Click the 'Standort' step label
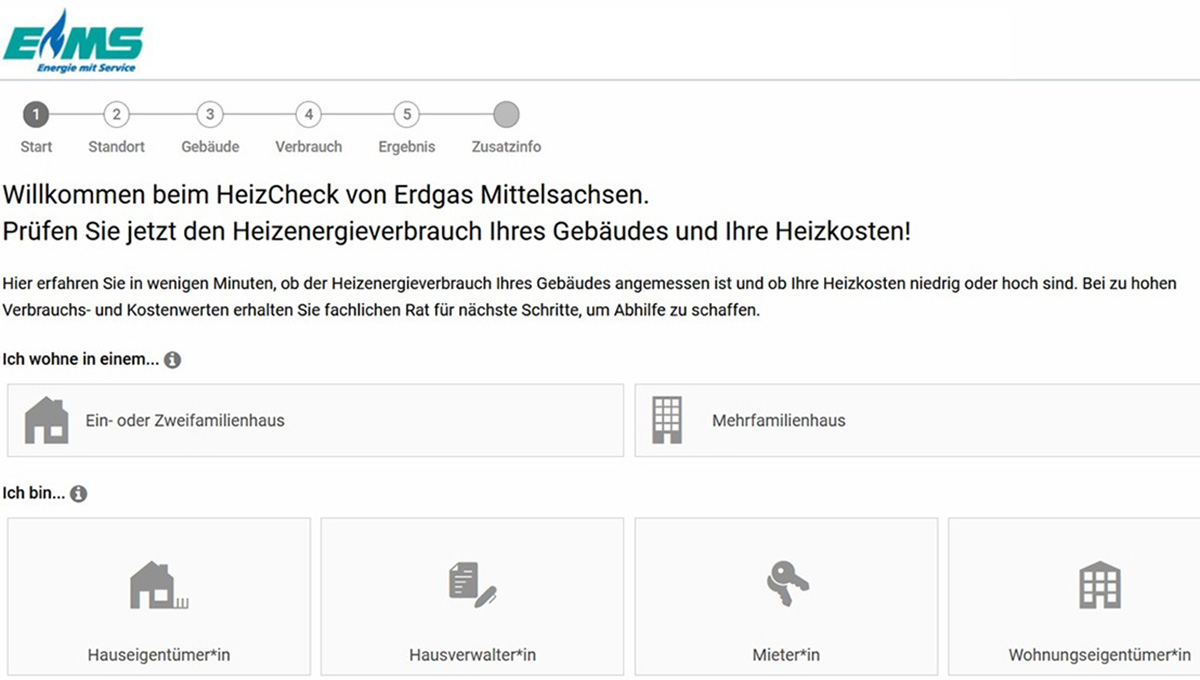Image resolution: width=1200 pixels, height=680 pixels. pyautogui.click(x=116, y=147)
